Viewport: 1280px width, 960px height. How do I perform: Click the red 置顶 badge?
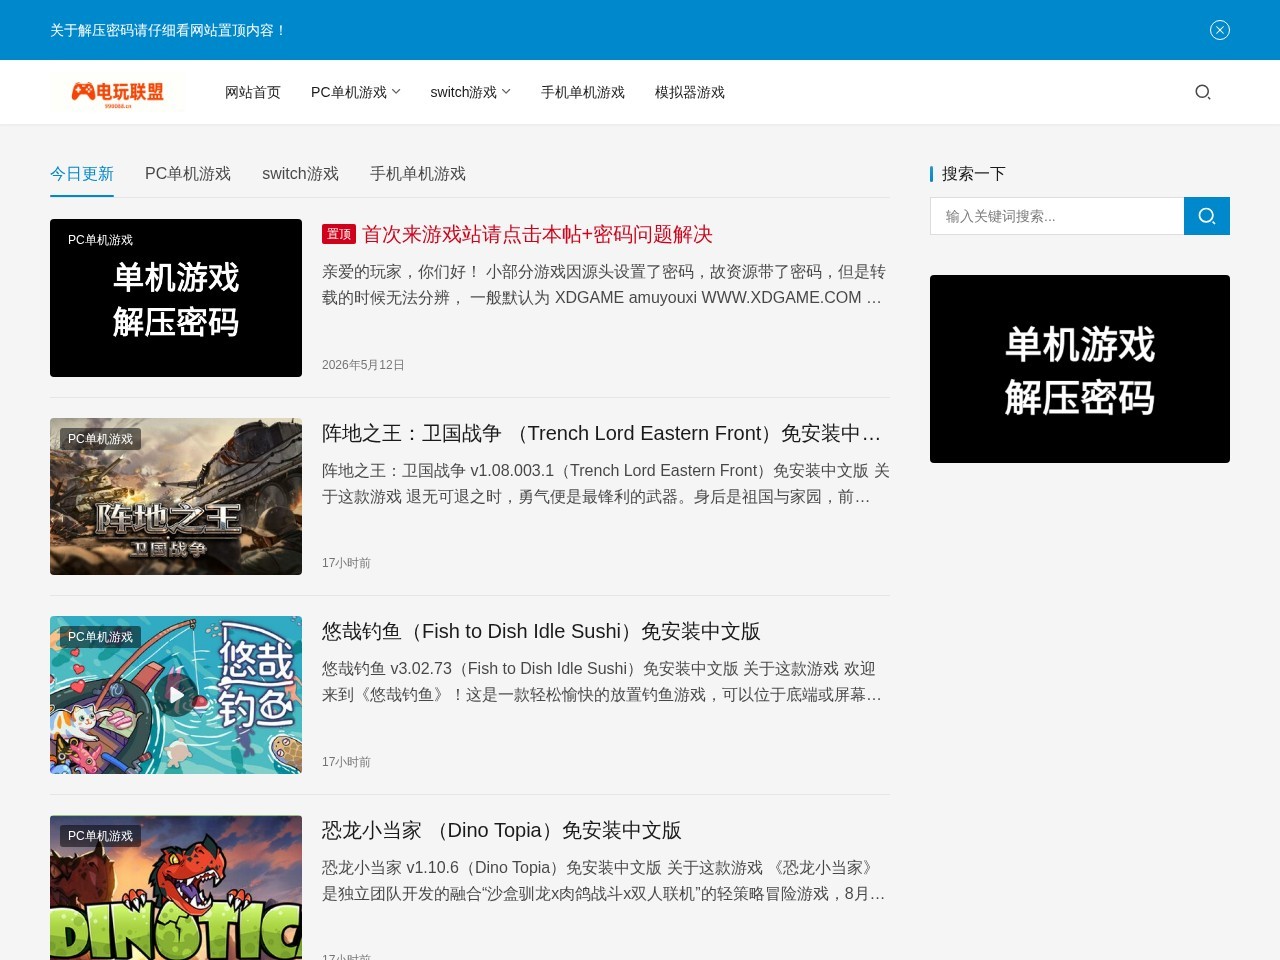coord(339,234)
